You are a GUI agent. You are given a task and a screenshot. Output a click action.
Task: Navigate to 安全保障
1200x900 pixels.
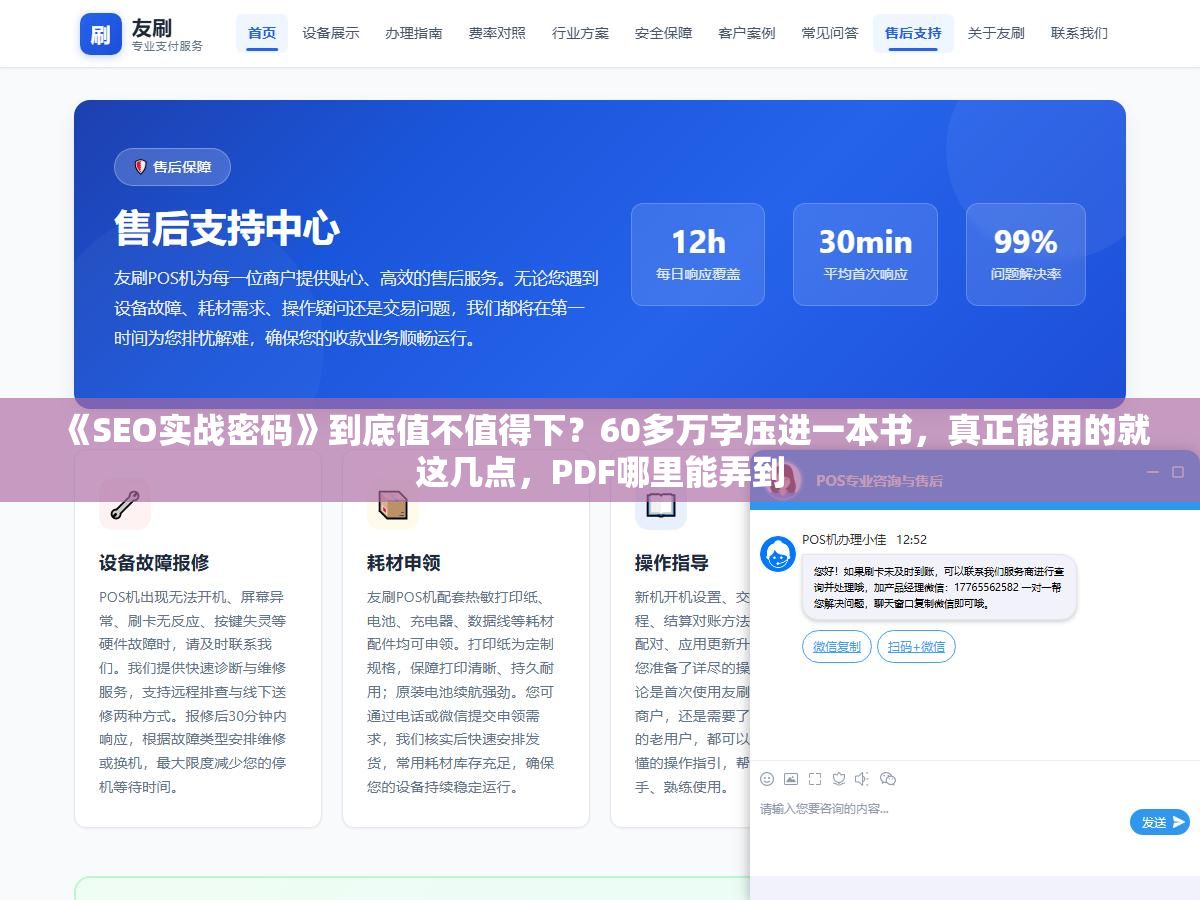click(663, 33)
